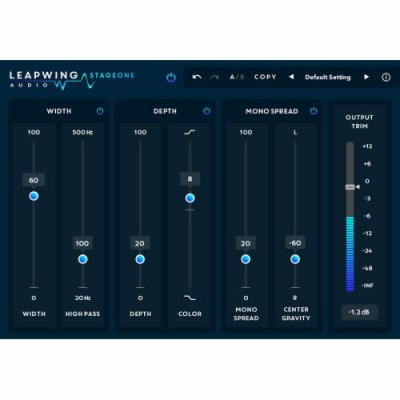Viewport: 400px width, 400px height.
Task: Click the -1.2 dB output trim readout
Action: pos(359,312)
